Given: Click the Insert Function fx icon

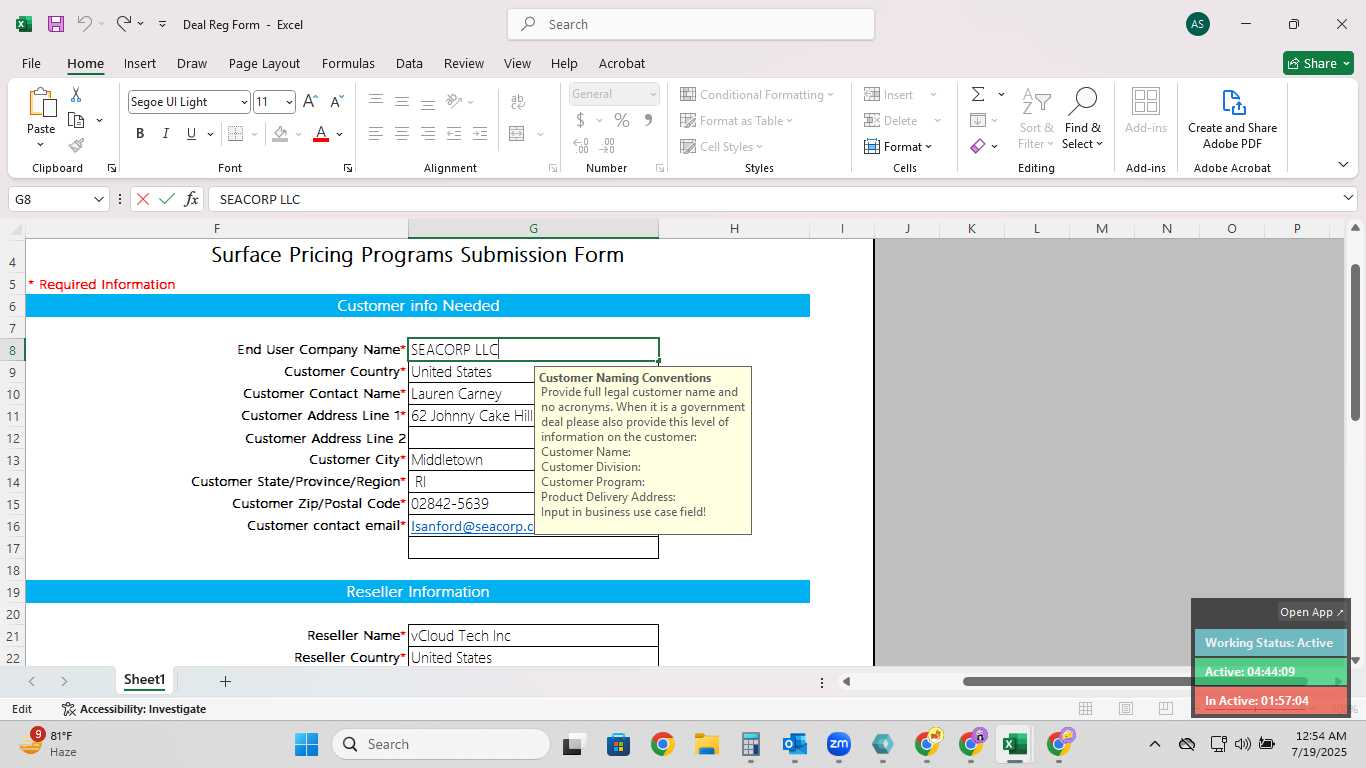Looking at the screenshot, I should tap(191, 199).
